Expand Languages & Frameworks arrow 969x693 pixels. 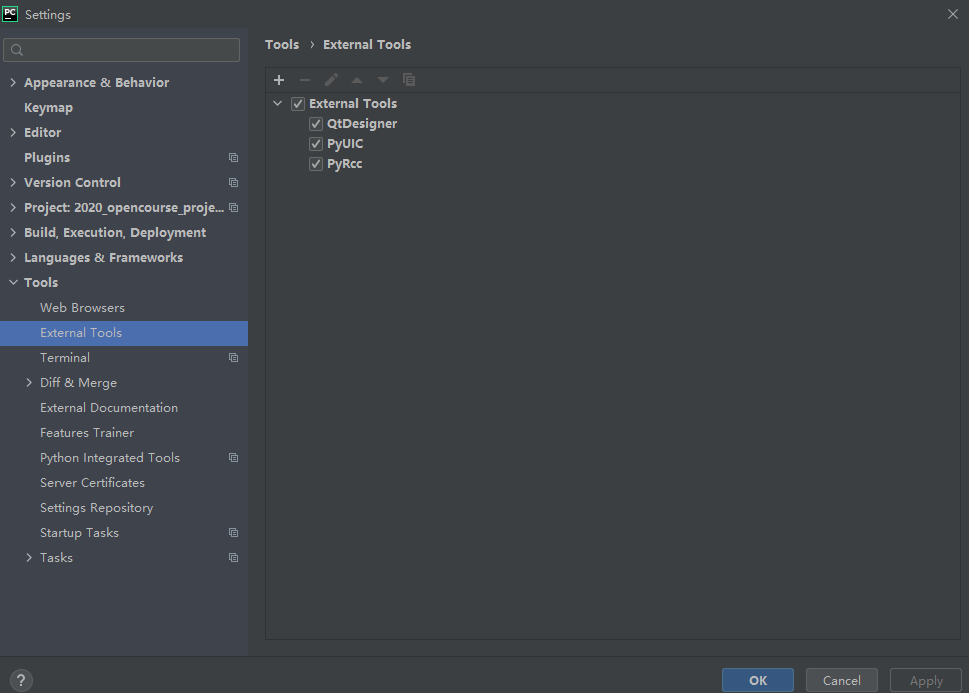click(x=13, y=257)
